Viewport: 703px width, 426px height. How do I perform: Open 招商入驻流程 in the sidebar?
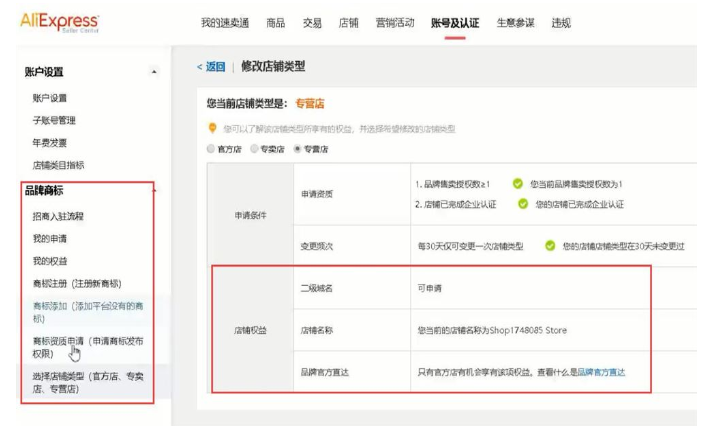click(58, 216)
